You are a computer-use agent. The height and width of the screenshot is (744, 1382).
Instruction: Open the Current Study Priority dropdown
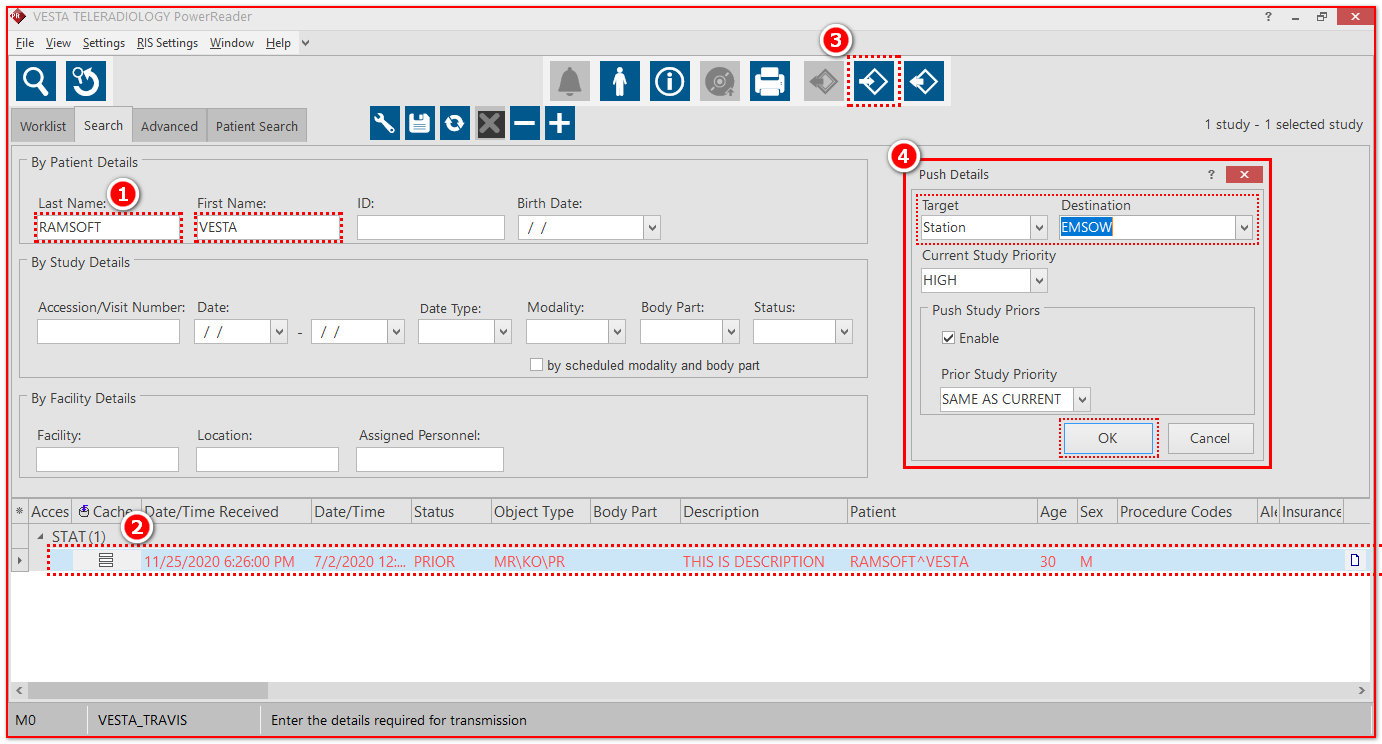coord(1039,281)
